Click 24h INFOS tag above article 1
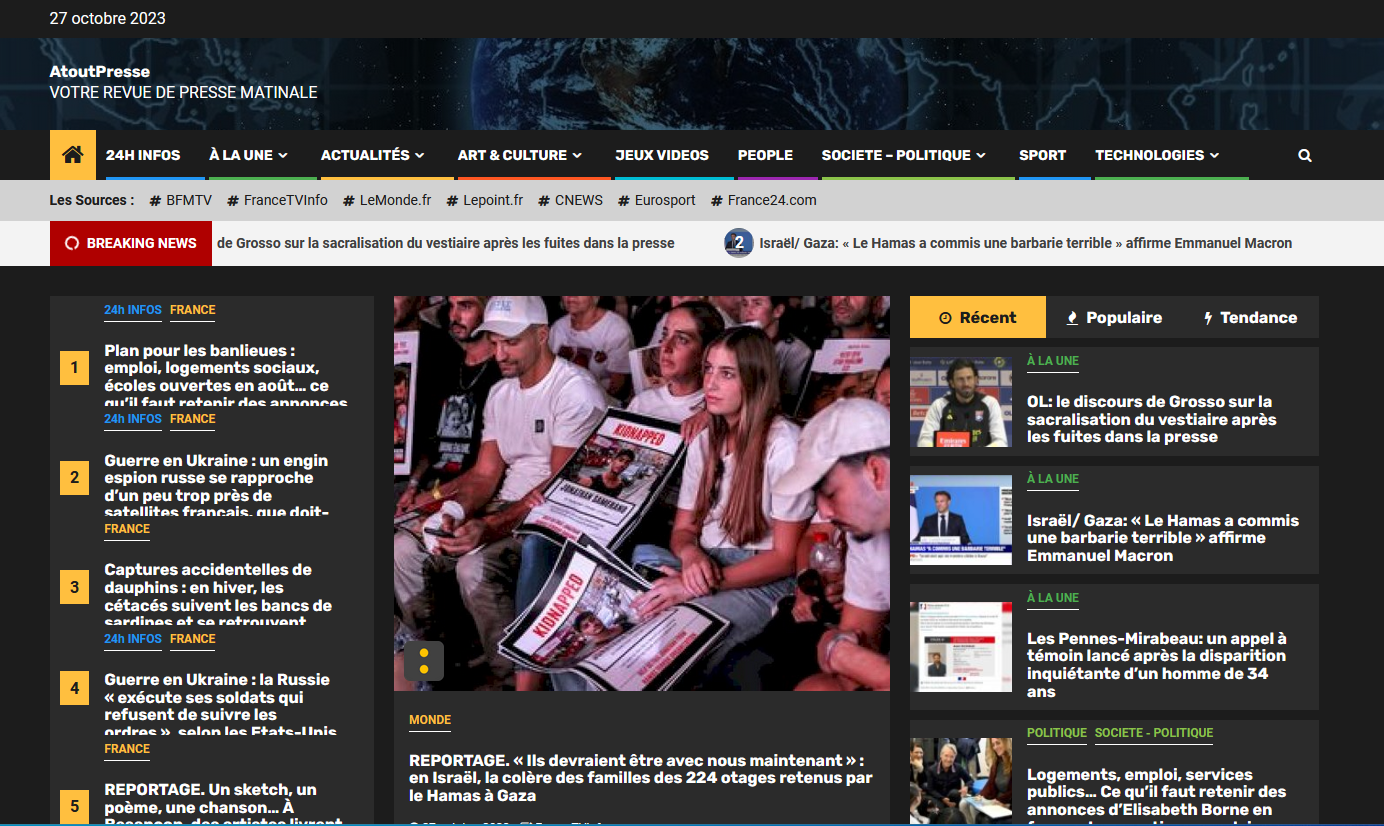The height and width of the screenshot is (826, 1384). [x=133, y=310]
